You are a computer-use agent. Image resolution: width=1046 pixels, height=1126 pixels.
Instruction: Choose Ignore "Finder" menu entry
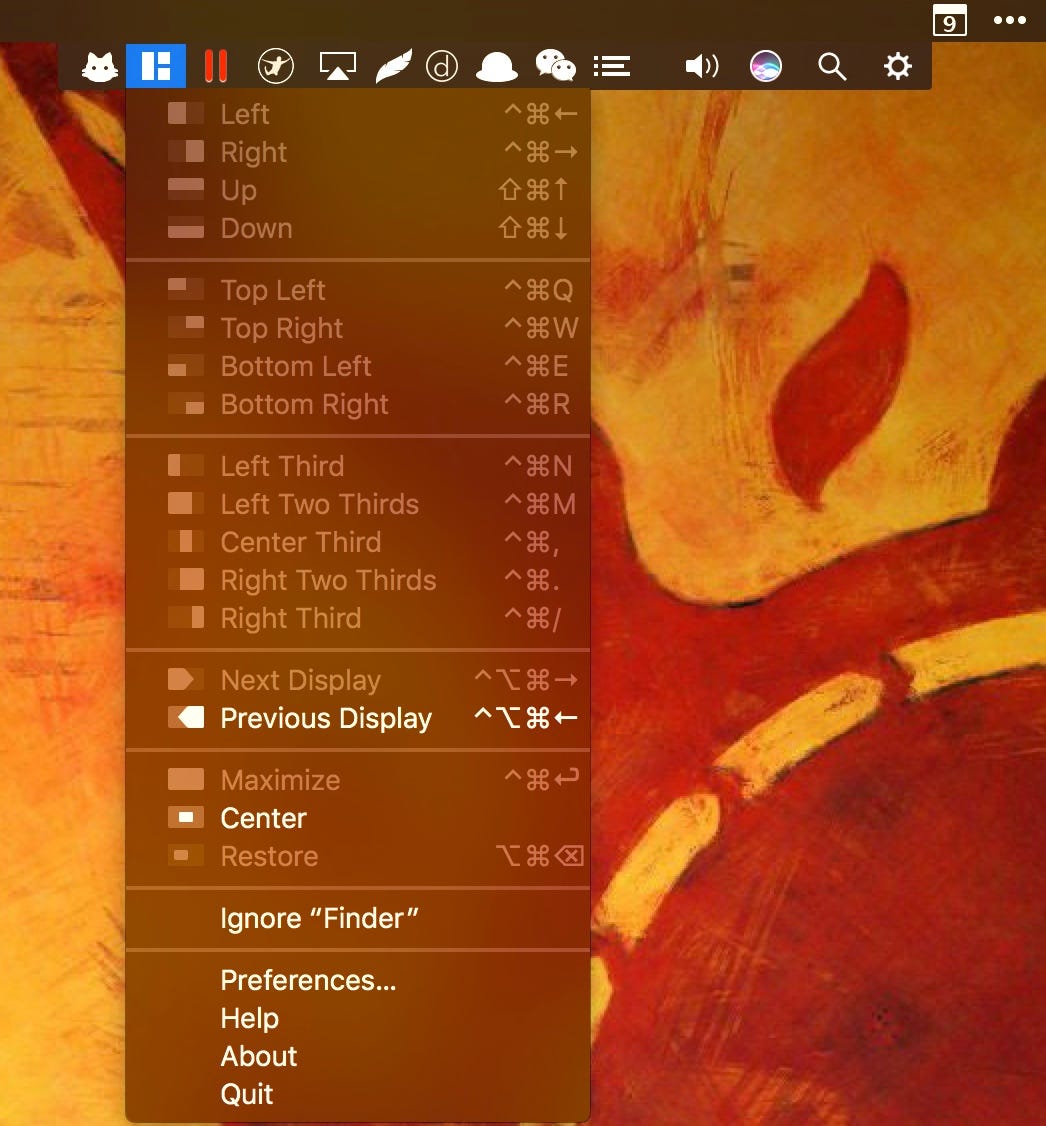pos(358,918)
